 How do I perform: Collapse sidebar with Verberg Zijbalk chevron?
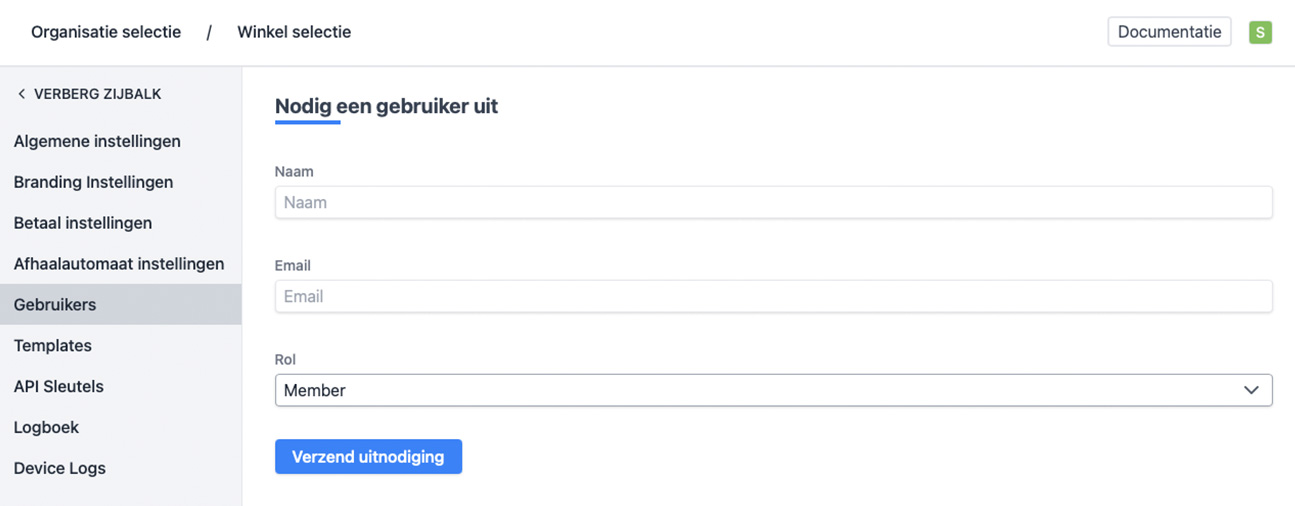tap(21, 94)
